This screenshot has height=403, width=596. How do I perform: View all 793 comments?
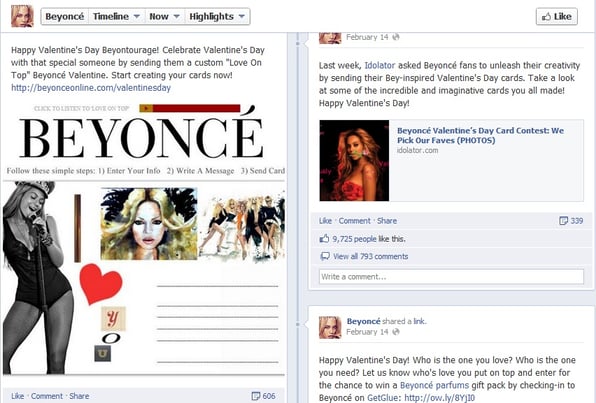(x=371, y=257)
